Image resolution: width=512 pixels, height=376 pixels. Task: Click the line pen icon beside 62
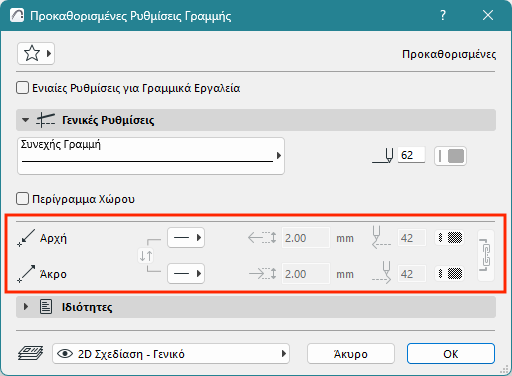(x=383, y=156)
